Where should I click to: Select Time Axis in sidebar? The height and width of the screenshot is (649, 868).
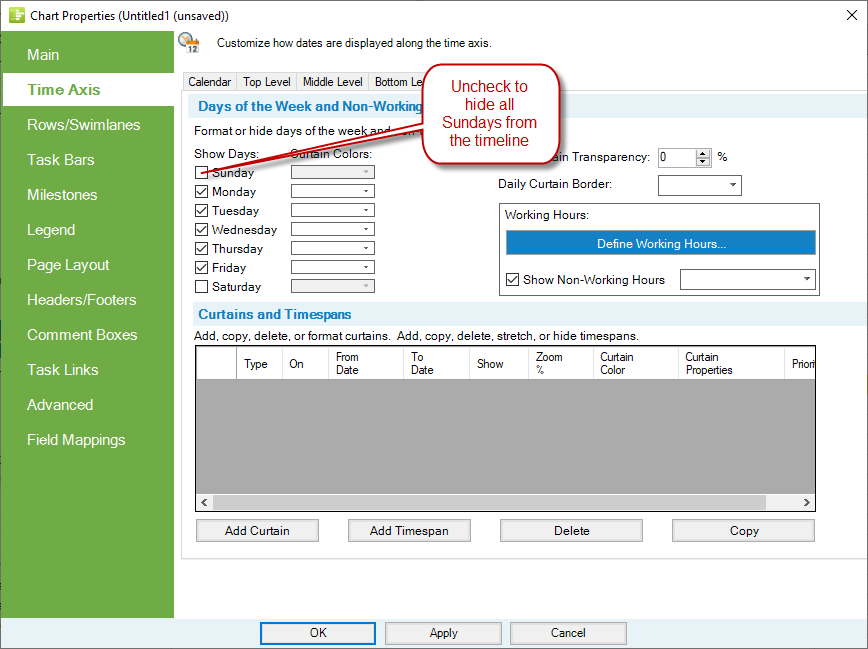pyautogui.click(x=87, y=90)
